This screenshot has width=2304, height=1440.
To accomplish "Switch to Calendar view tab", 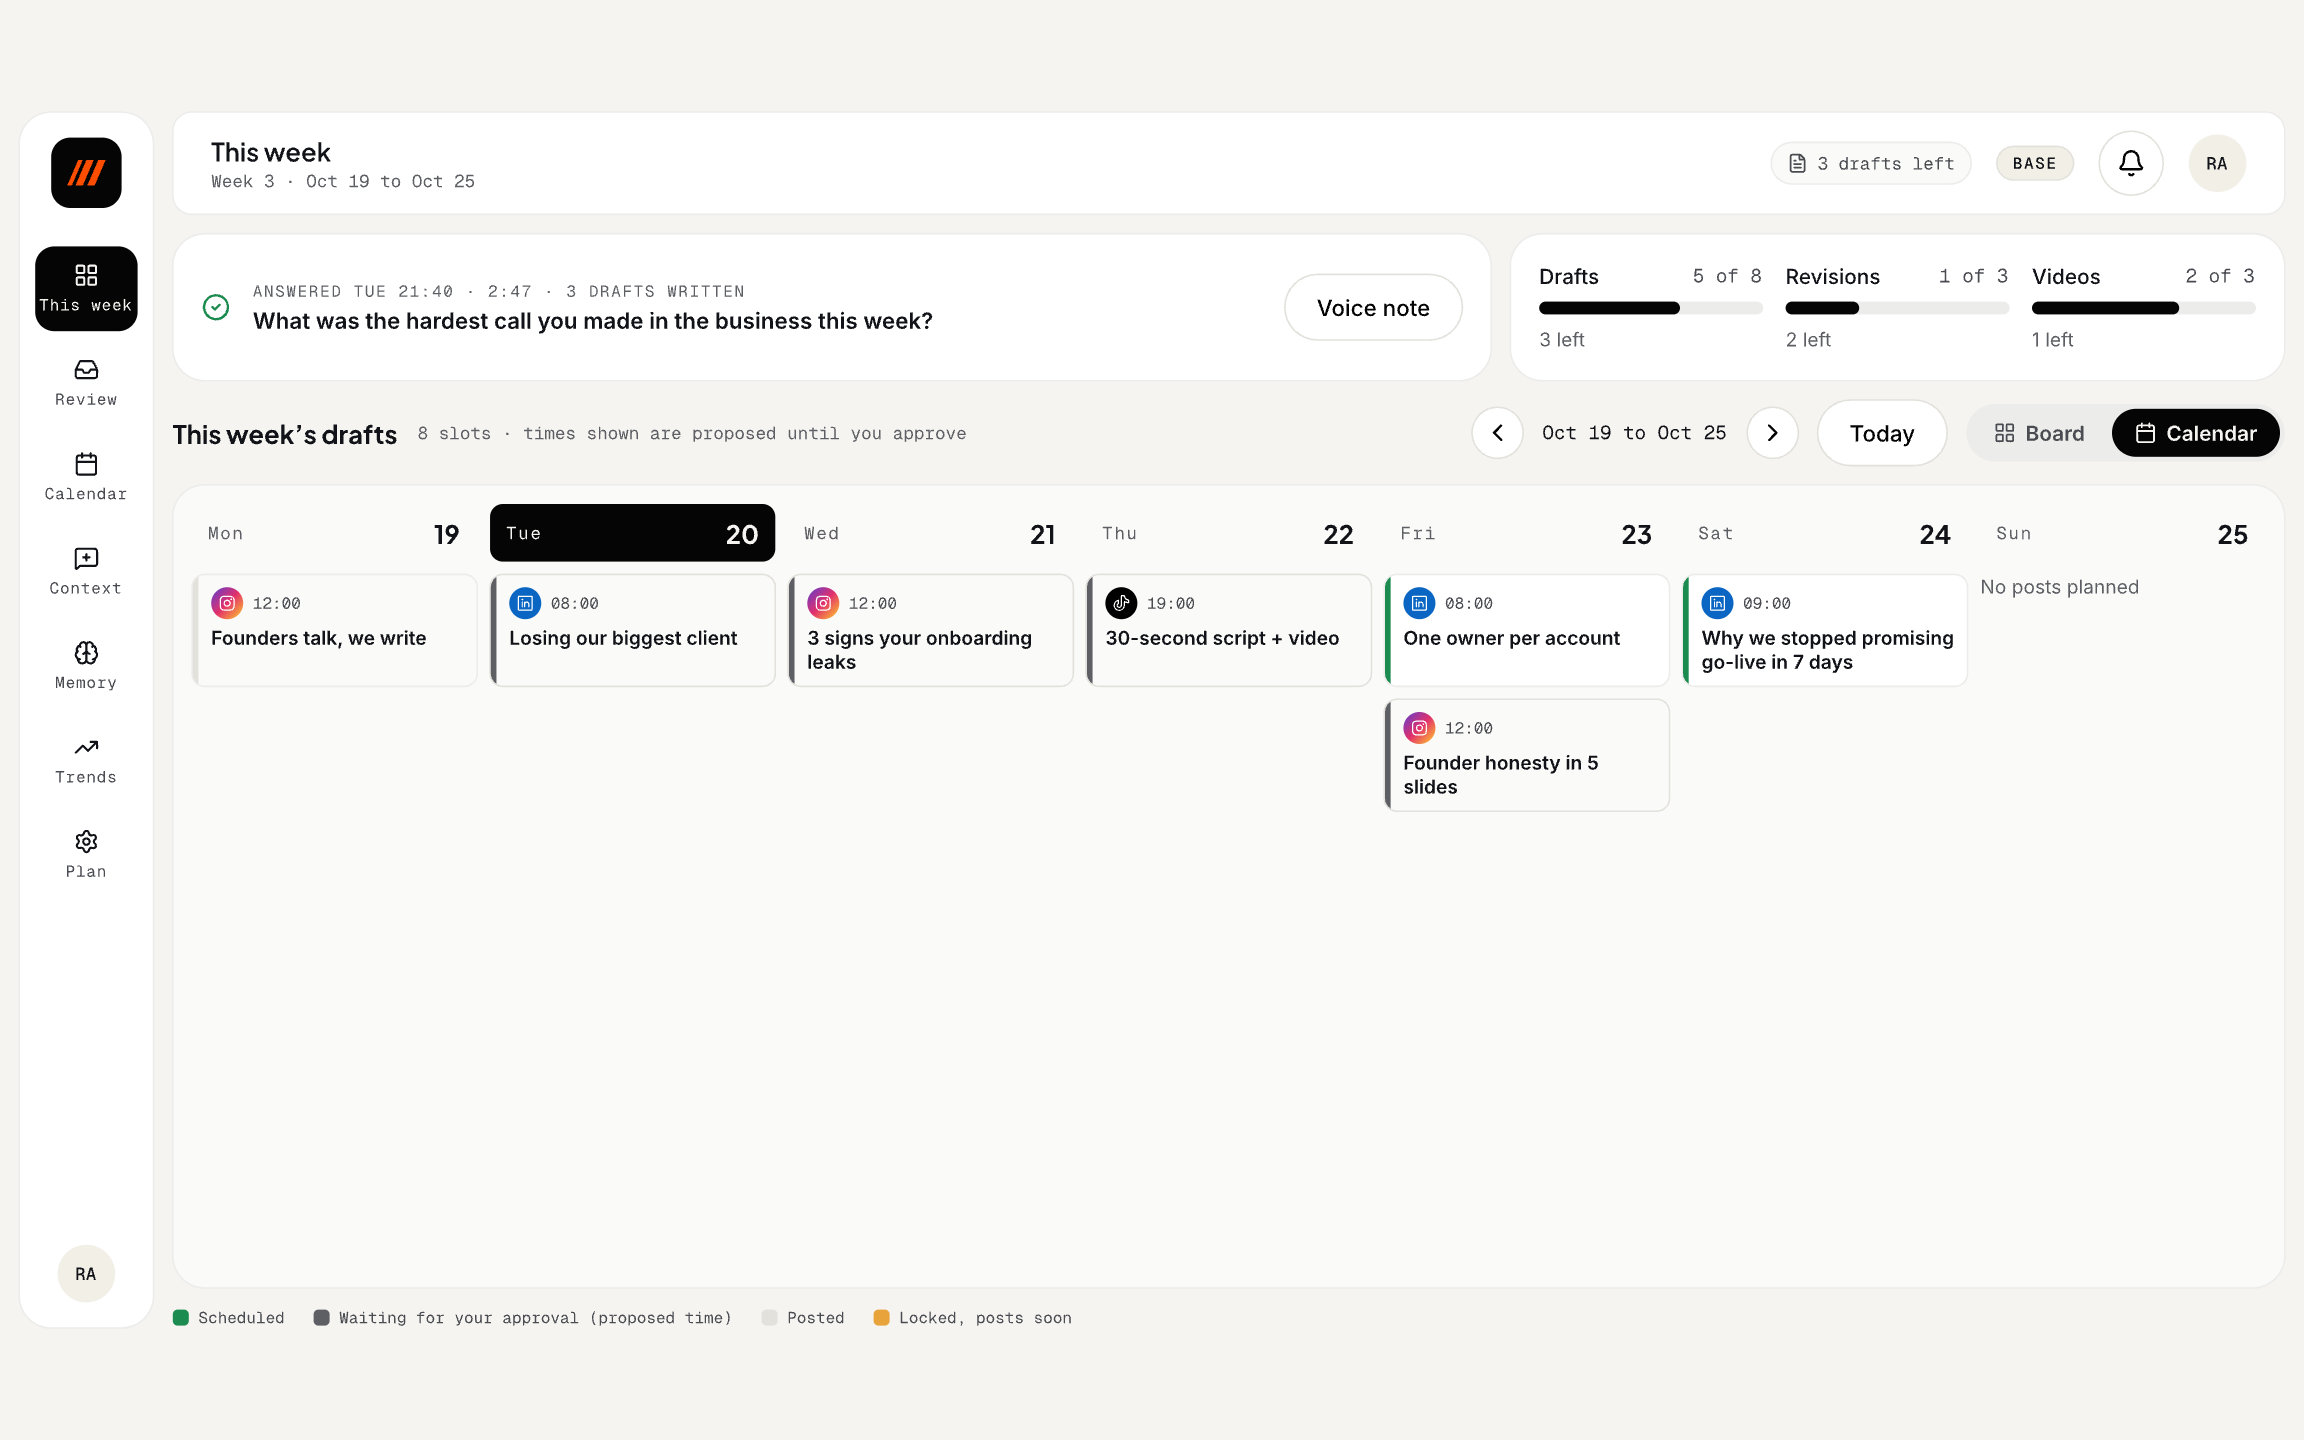I will (2195, 433).
